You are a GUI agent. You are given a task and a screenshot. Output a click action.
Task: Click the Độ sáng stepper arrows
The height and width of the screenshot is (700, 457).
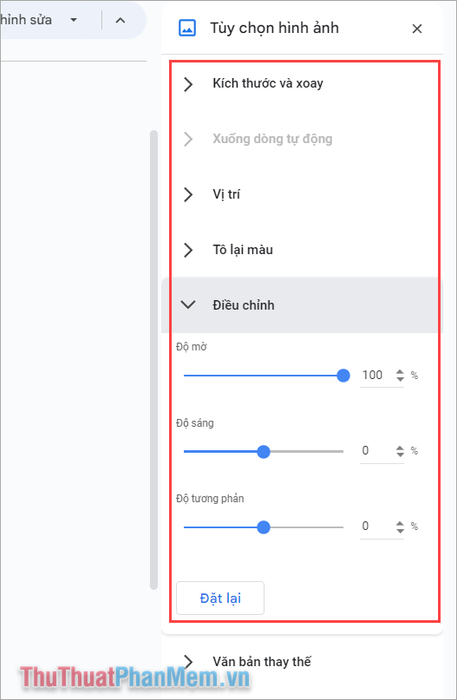point(400,451)
